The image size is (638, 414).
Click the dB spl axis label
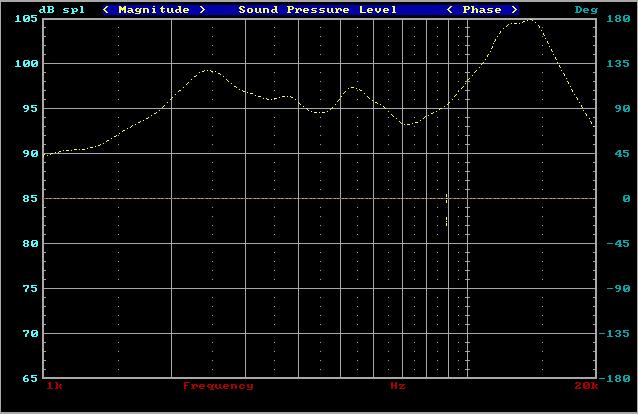(x=62, y=9)
